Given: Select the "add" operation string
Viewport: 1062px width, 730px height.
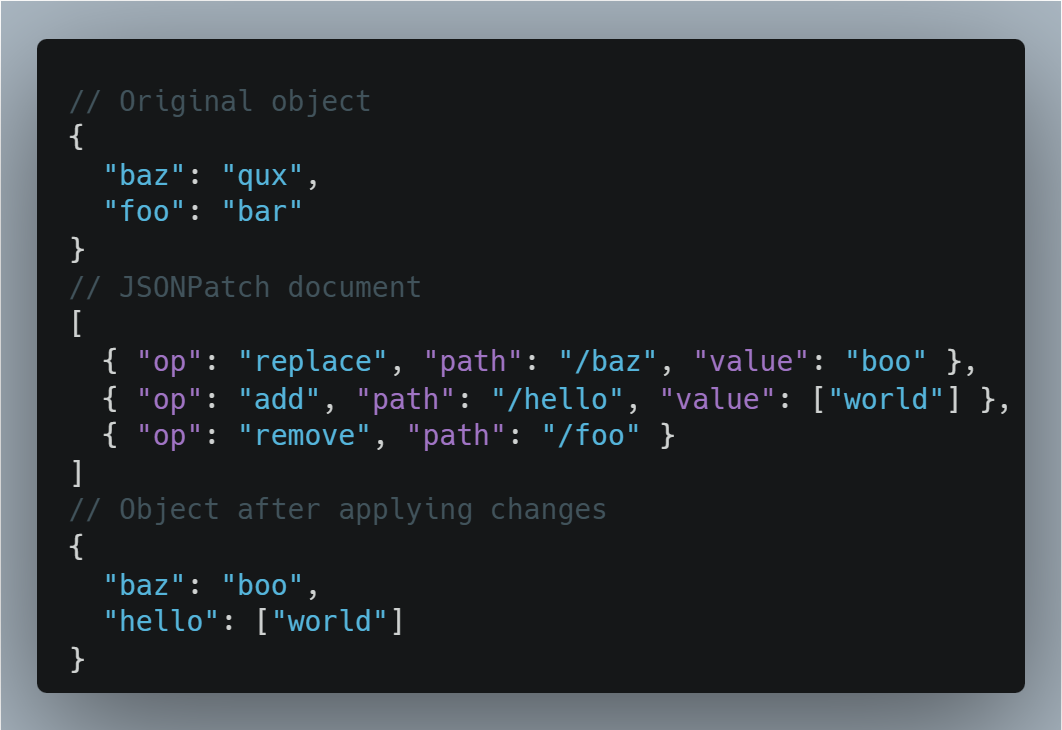Looking at the screenshot, I should (287, 400).
